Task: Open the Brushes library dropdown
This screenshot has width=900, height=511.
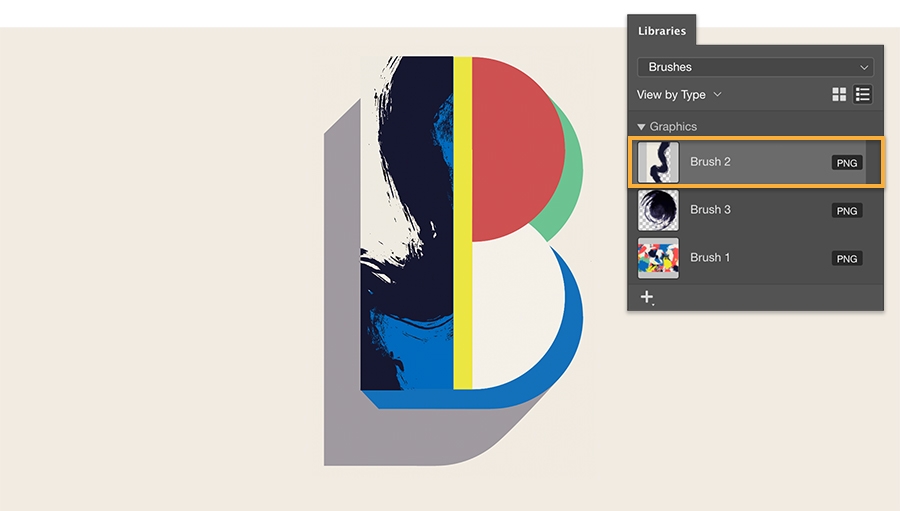Action: click(755, 67)
